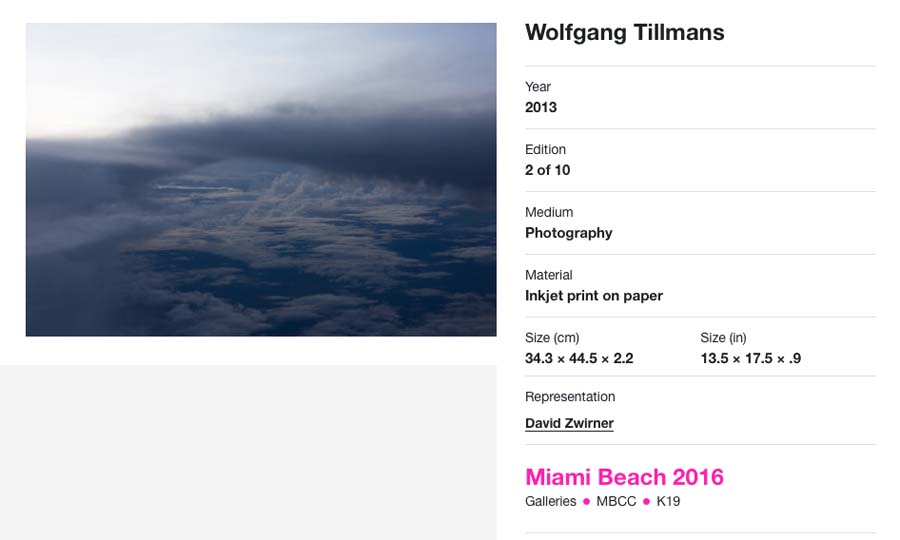The width and height of the screenshot is (900, 540).
Task: Click the Representation field label
Action: pyautogui.click(x=570, y=397)
